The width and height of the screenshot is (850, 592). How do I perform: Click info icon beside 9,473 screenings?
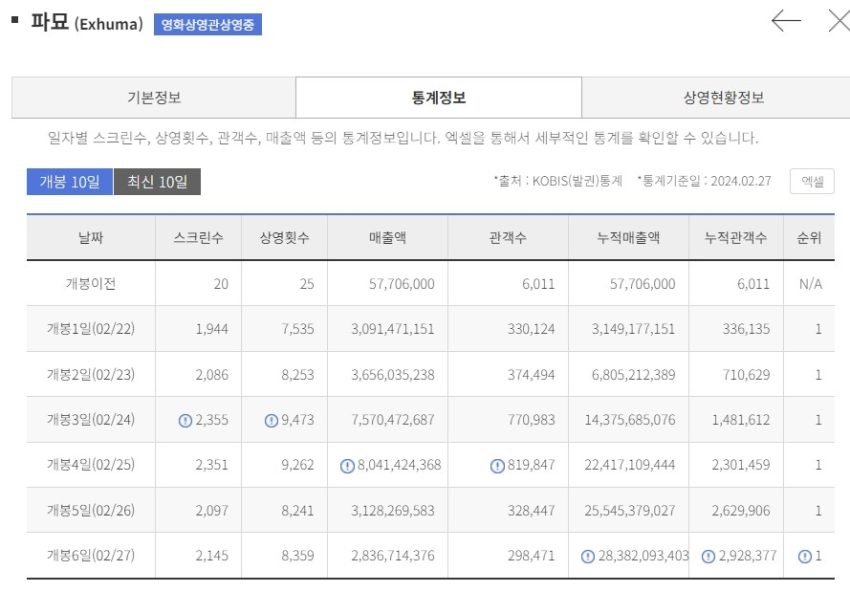271,420
